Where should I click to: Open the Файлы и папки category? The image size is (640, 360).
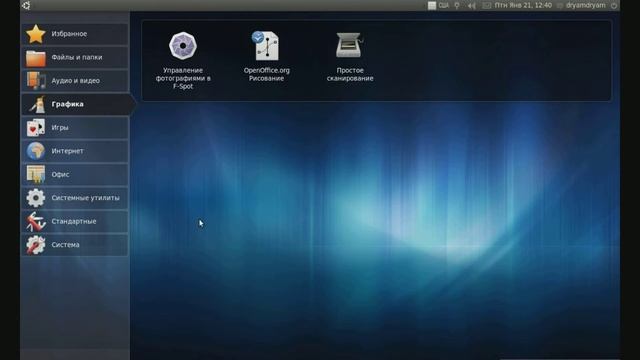(75, 58)
